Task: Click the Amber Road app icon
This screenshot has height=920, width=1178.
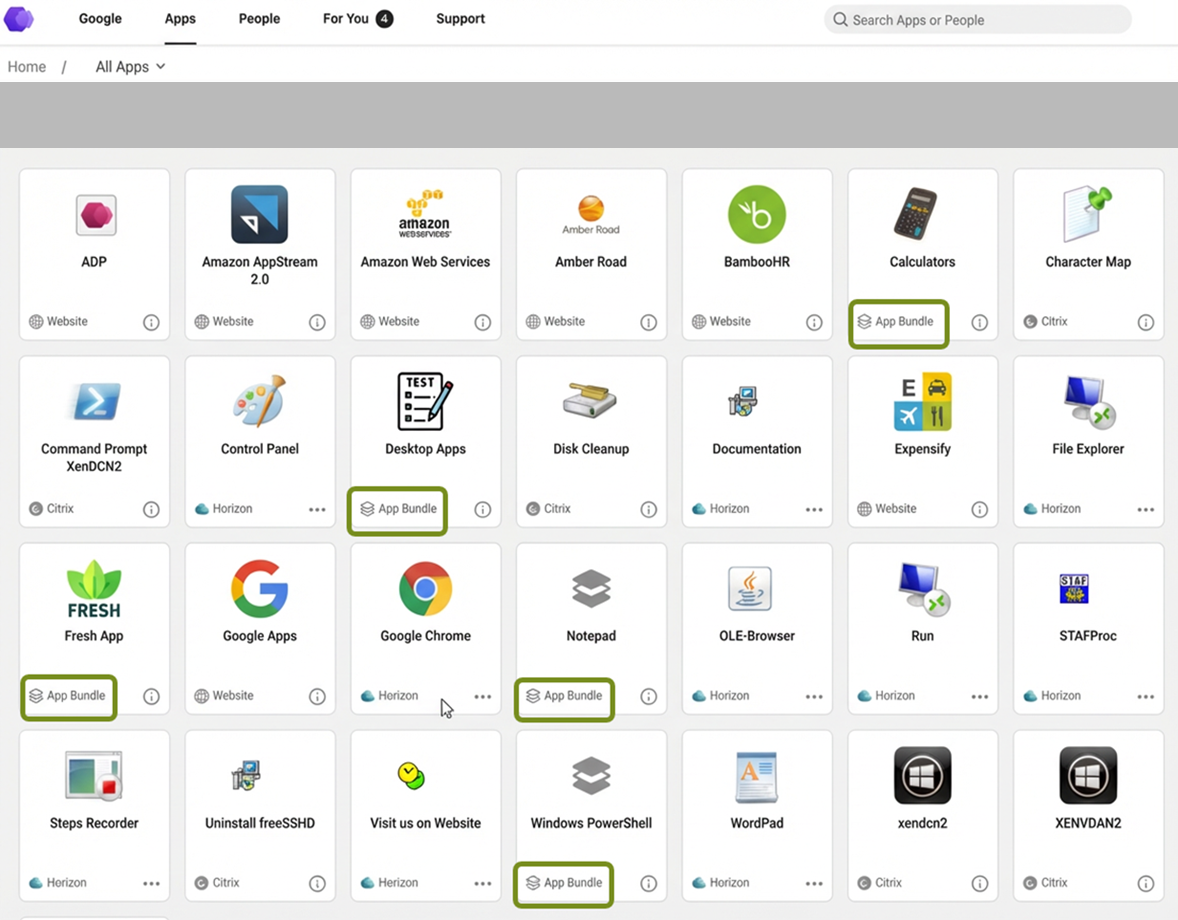Action: [x=591, y=215]
